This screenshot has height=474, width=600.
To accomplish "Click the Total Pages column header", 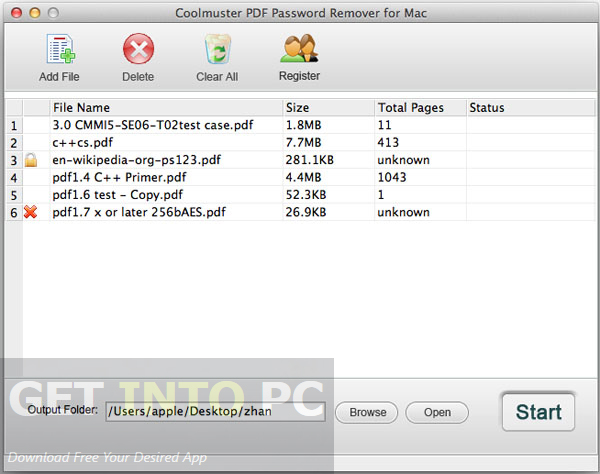I will (x=420, y=108).
